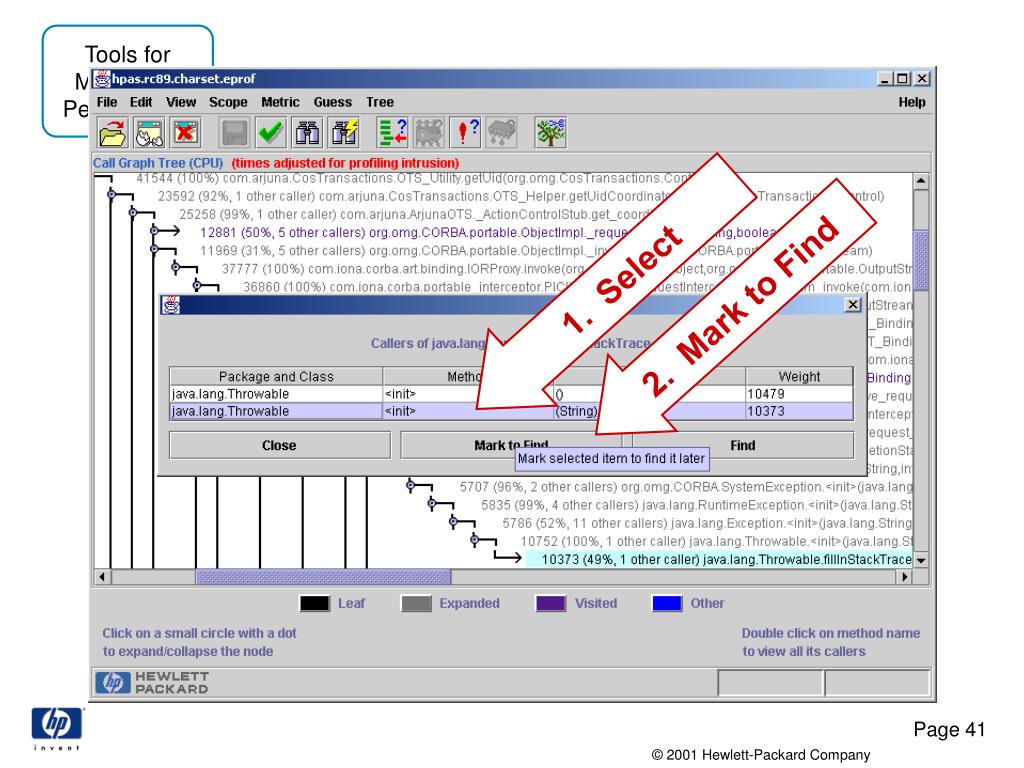This screenshot has width=1024, height=768.
Task: Collapse the 5786 java.lang.Exception node
Action: click(x=453, y=521)
